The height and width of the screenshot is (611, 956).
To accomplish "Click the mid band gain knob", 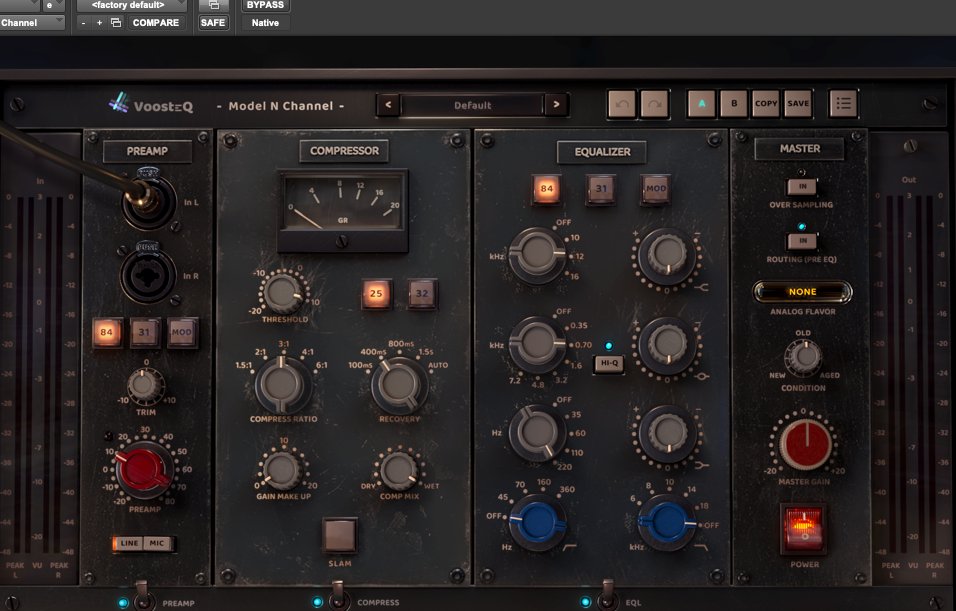I will click(x=668, y=344).
